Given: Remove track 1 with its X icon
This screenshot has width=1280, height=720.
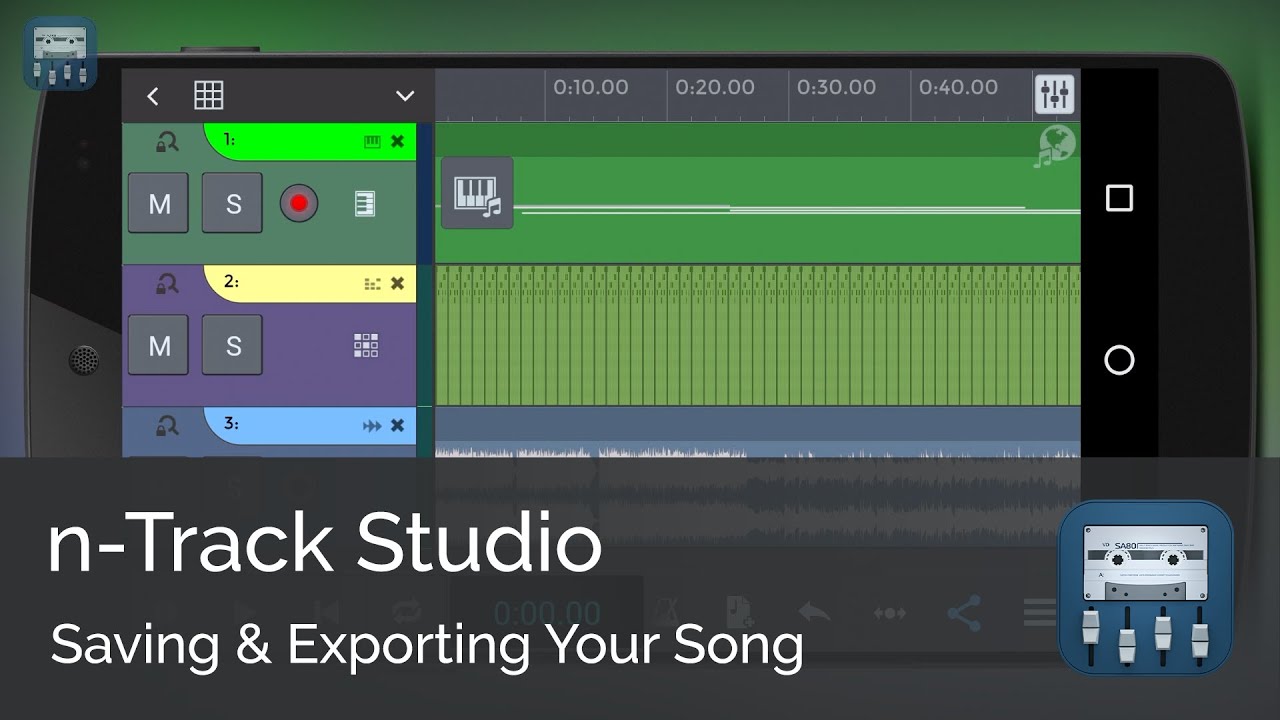Looking at the screenshot, I should point(397,142).
